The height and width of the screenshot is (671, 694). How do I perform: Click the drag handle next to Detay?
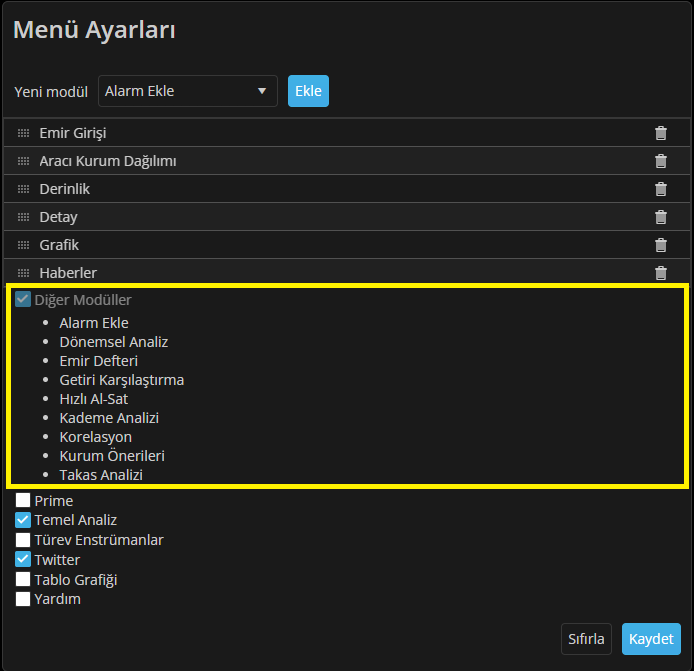click(23, 217)
